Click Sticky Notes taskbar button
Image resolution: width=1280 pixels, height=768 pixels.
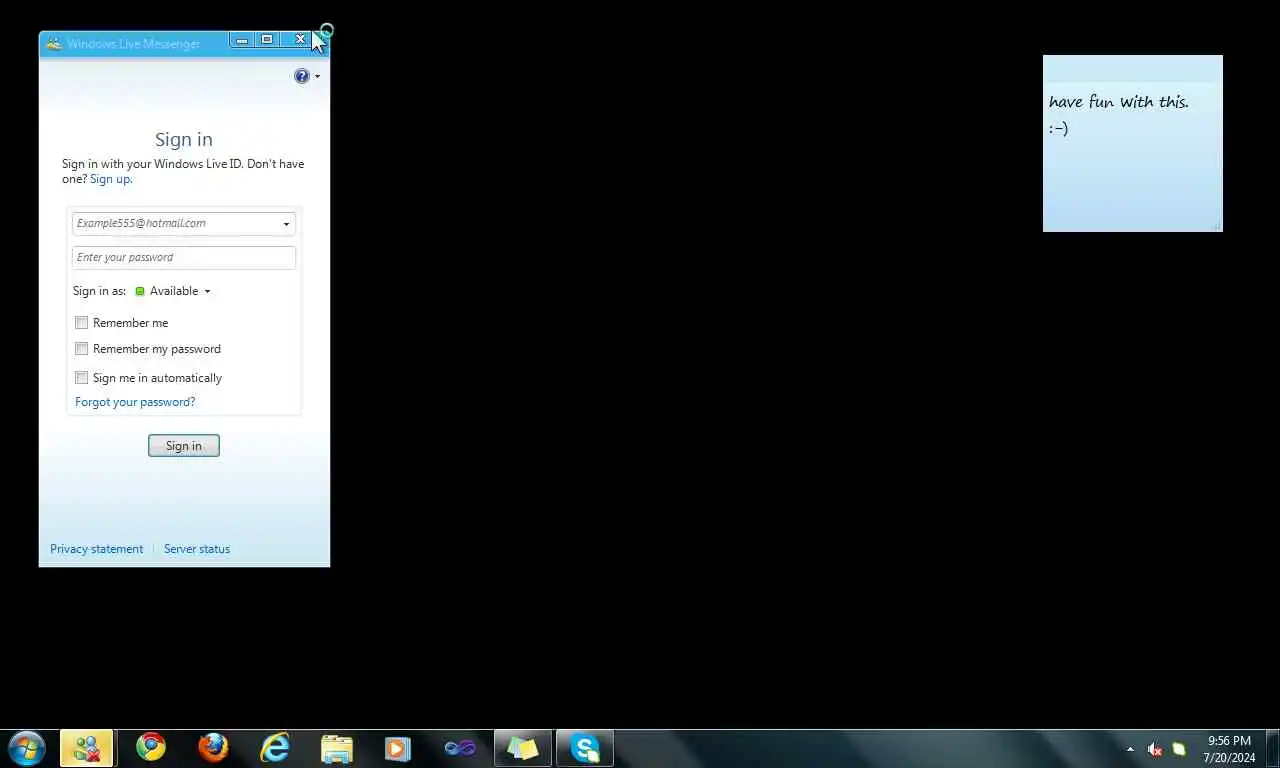tap(522, 748)
